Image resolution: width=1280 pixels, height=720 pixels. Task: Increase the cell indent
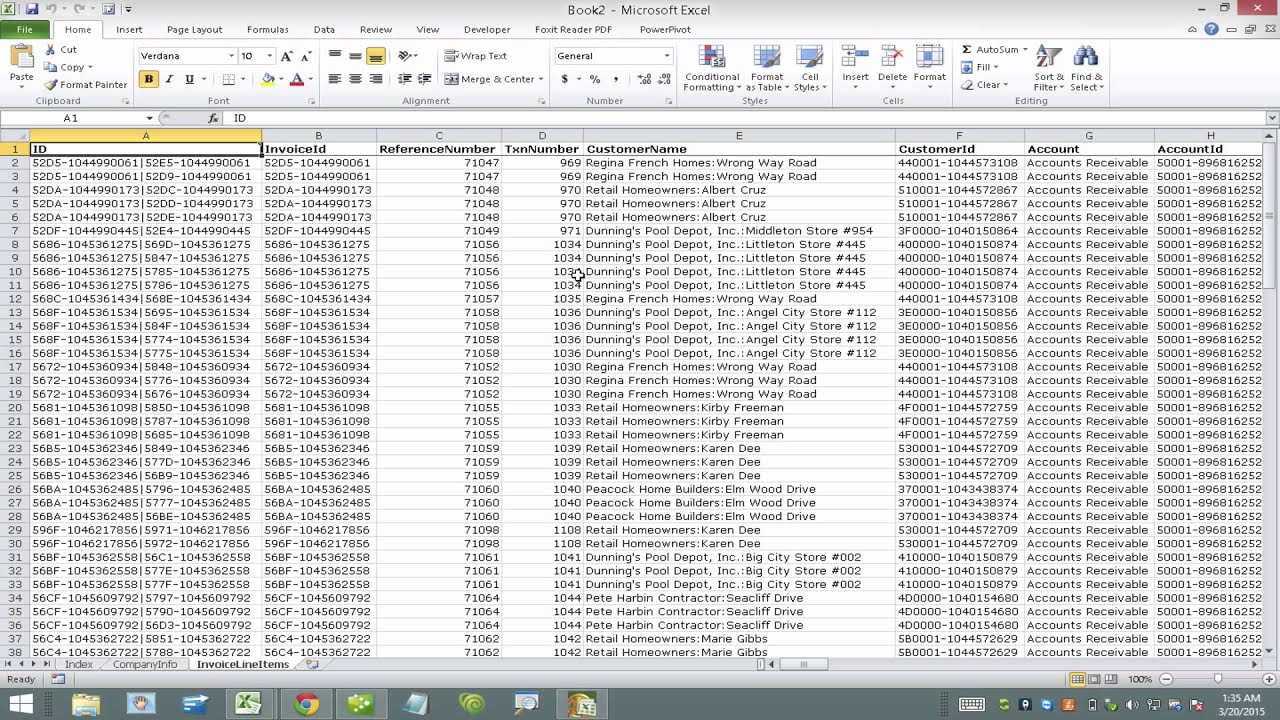425,79
